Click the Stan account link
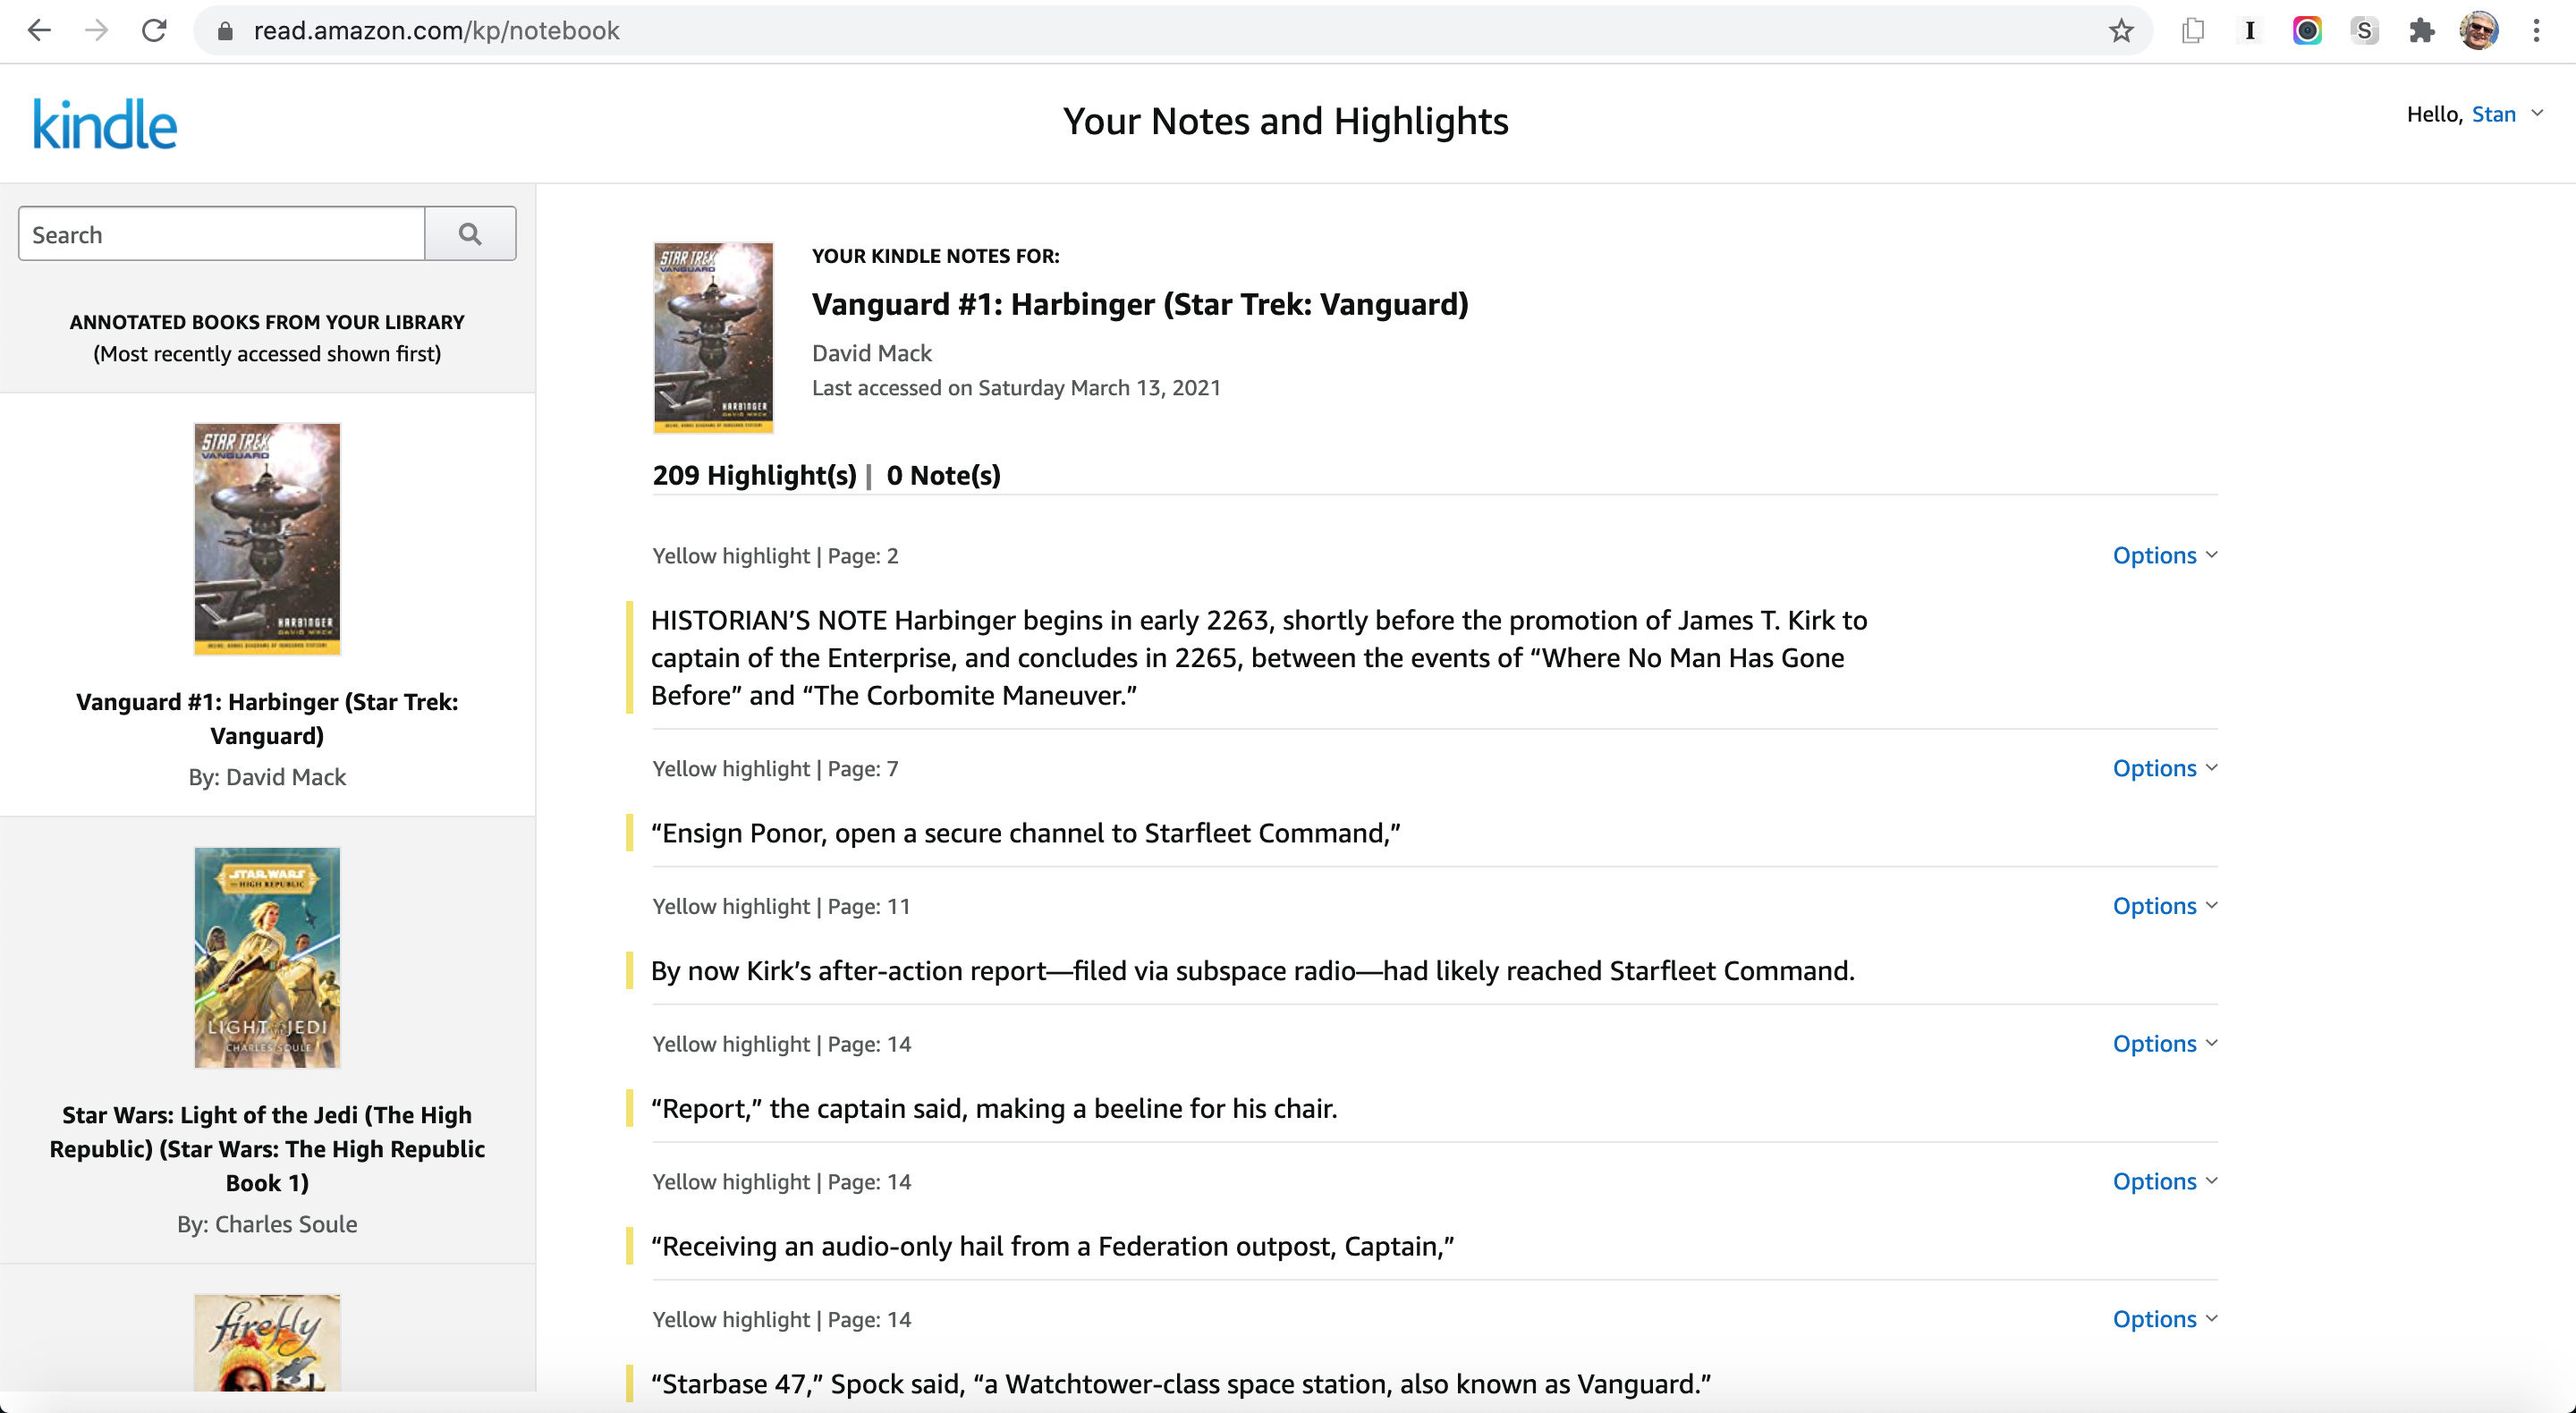Screen dimensions: 2576x1413 click(2493, 114)
